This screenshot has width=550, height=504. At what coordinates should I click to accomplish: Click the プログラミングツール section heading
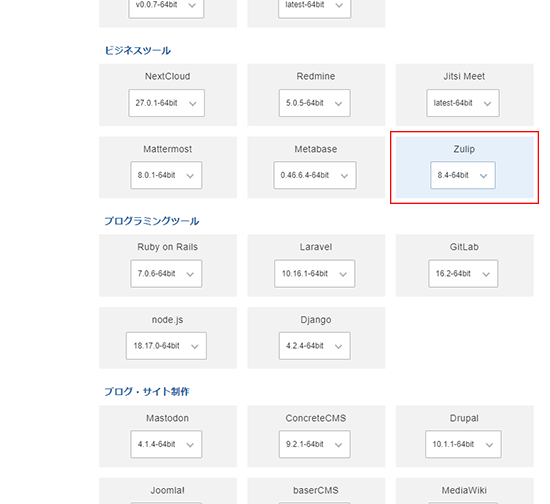click(152, 221)
